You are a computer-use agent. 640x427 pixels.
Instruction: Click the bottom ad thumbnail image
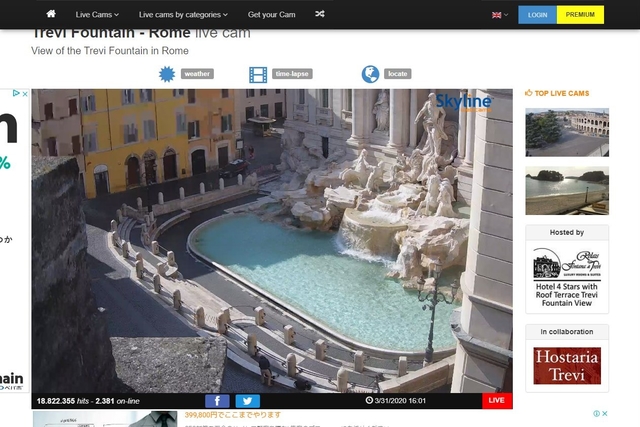point(105,419)
